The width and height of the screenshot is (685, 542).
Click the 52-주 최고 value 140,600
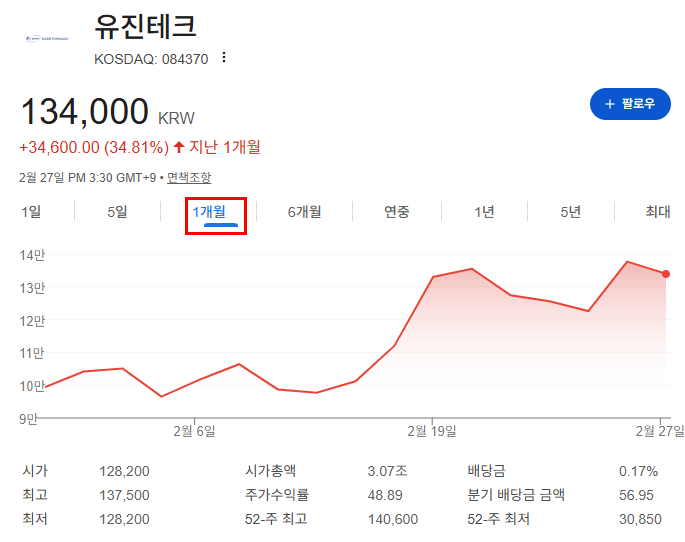pyautogui.click(x=393, y=519)
